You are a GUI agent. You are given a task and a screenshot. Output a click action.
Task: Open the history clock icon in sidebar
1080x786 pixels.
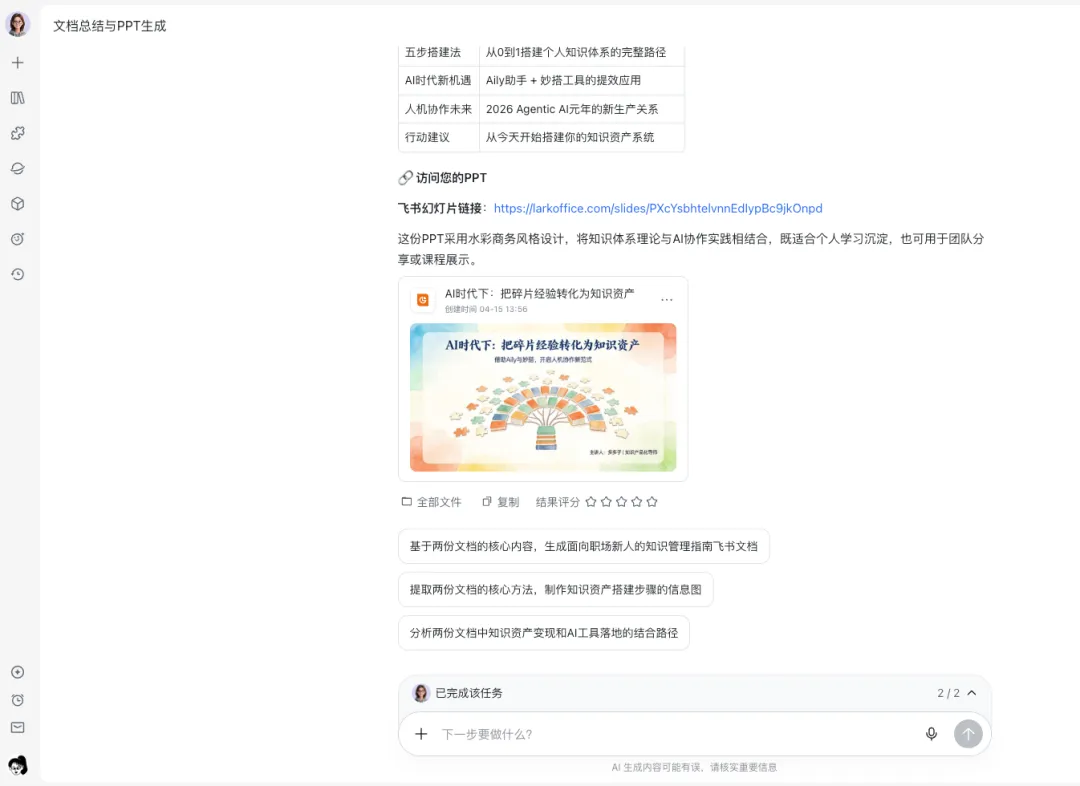tap(18, 274)
